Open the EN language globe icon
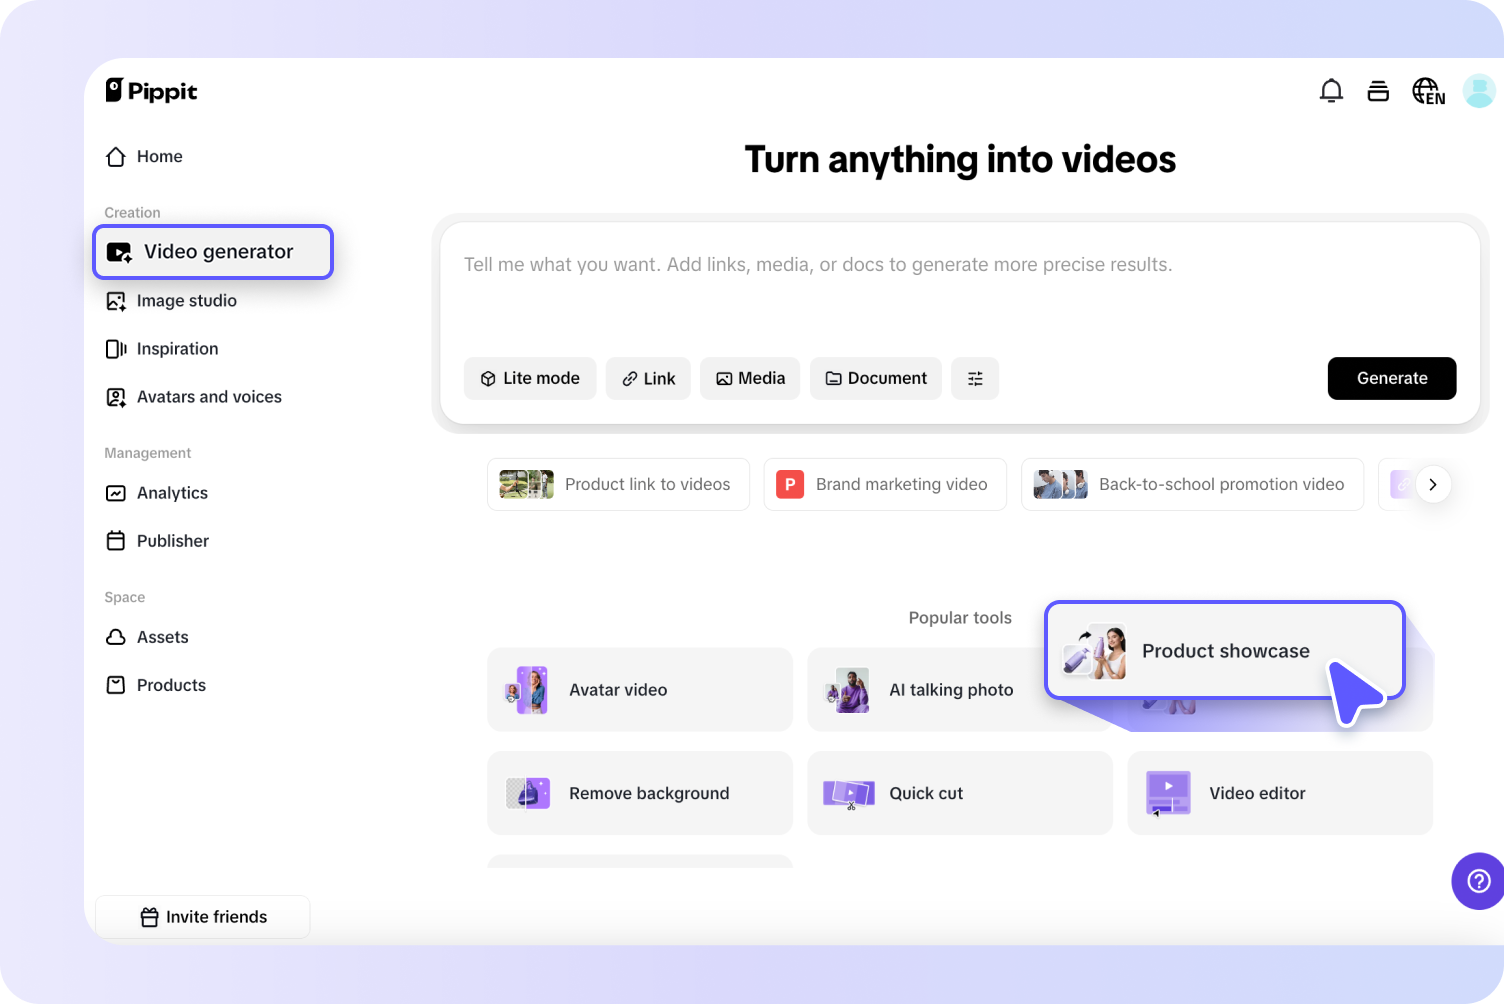The height and width of the screenshot is (1004, 1504). [1428, 90]
